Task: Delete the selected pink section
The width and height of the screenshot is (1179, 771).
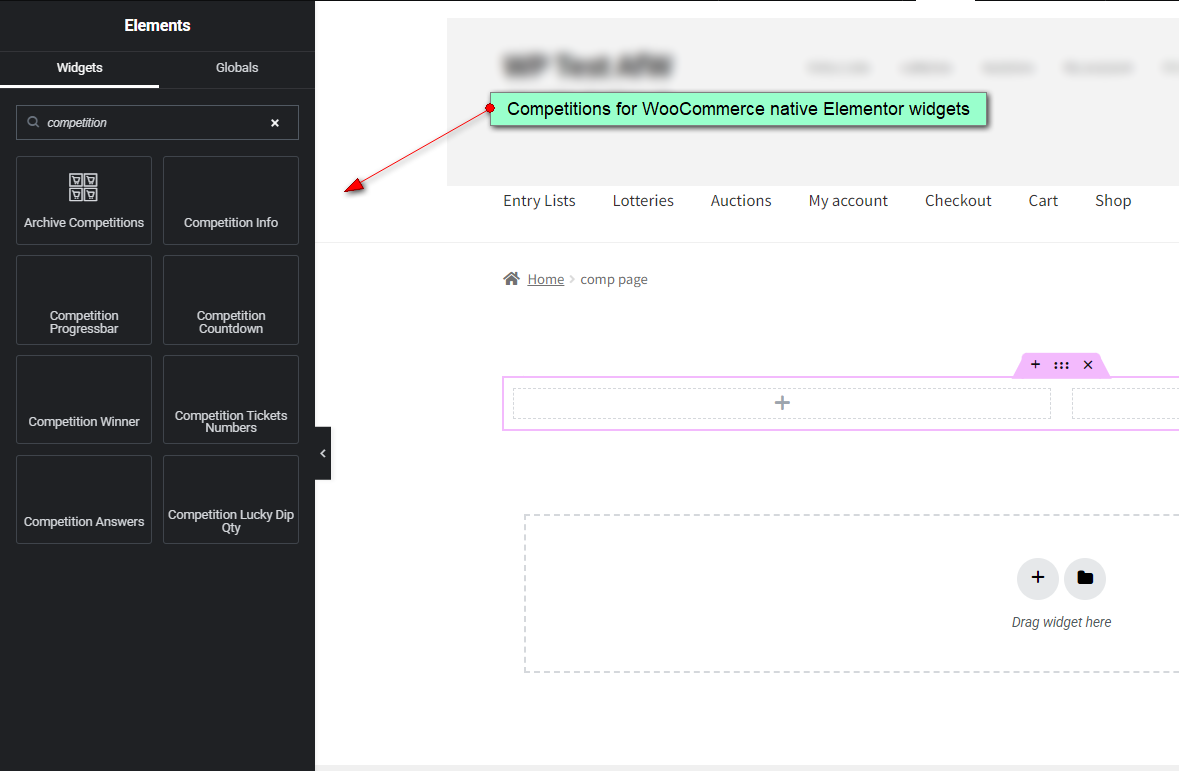Action: 1087,364
